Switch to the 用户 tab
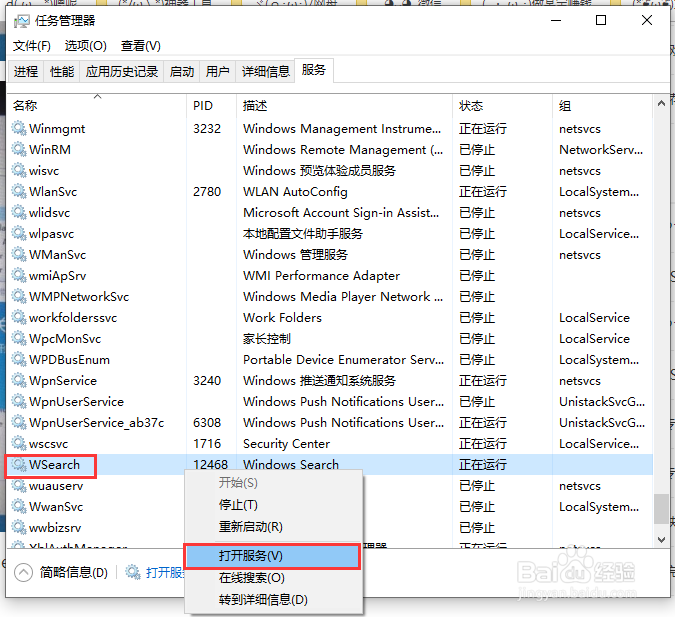Image resolution: width=675 pixels, height=617 pixels. 217,71
